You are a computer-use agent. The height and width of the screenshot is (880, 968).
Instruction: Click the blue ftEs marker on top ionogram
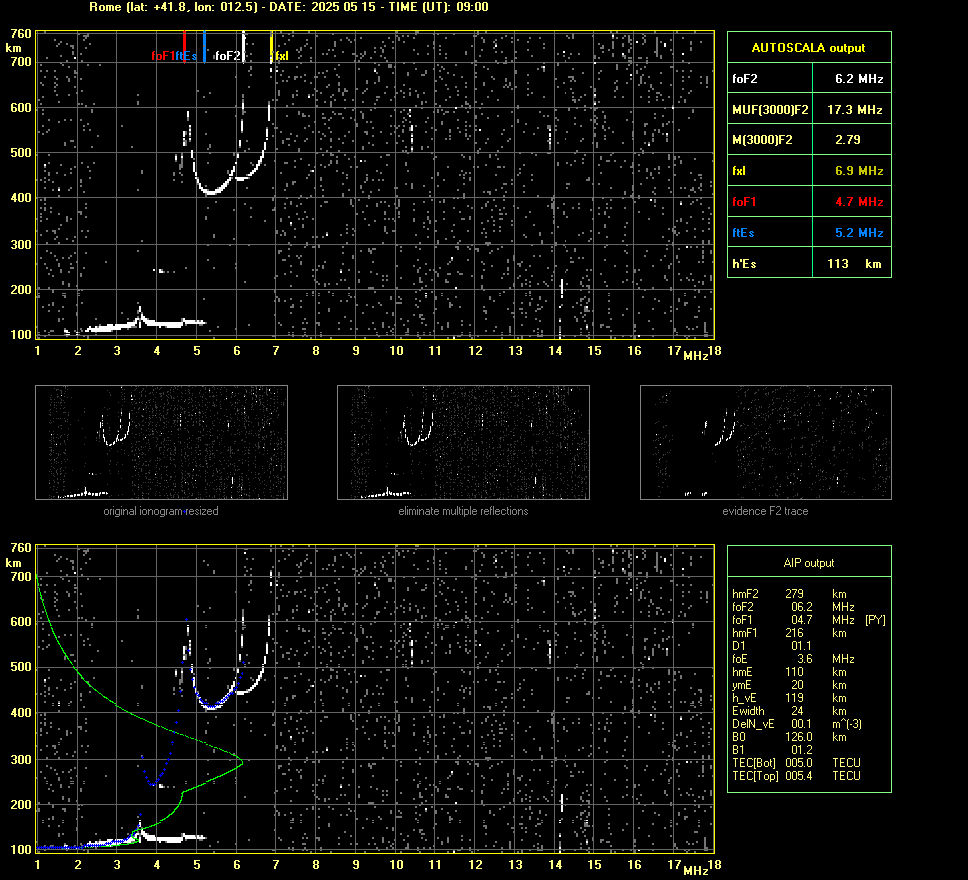[x=204, y=46]
